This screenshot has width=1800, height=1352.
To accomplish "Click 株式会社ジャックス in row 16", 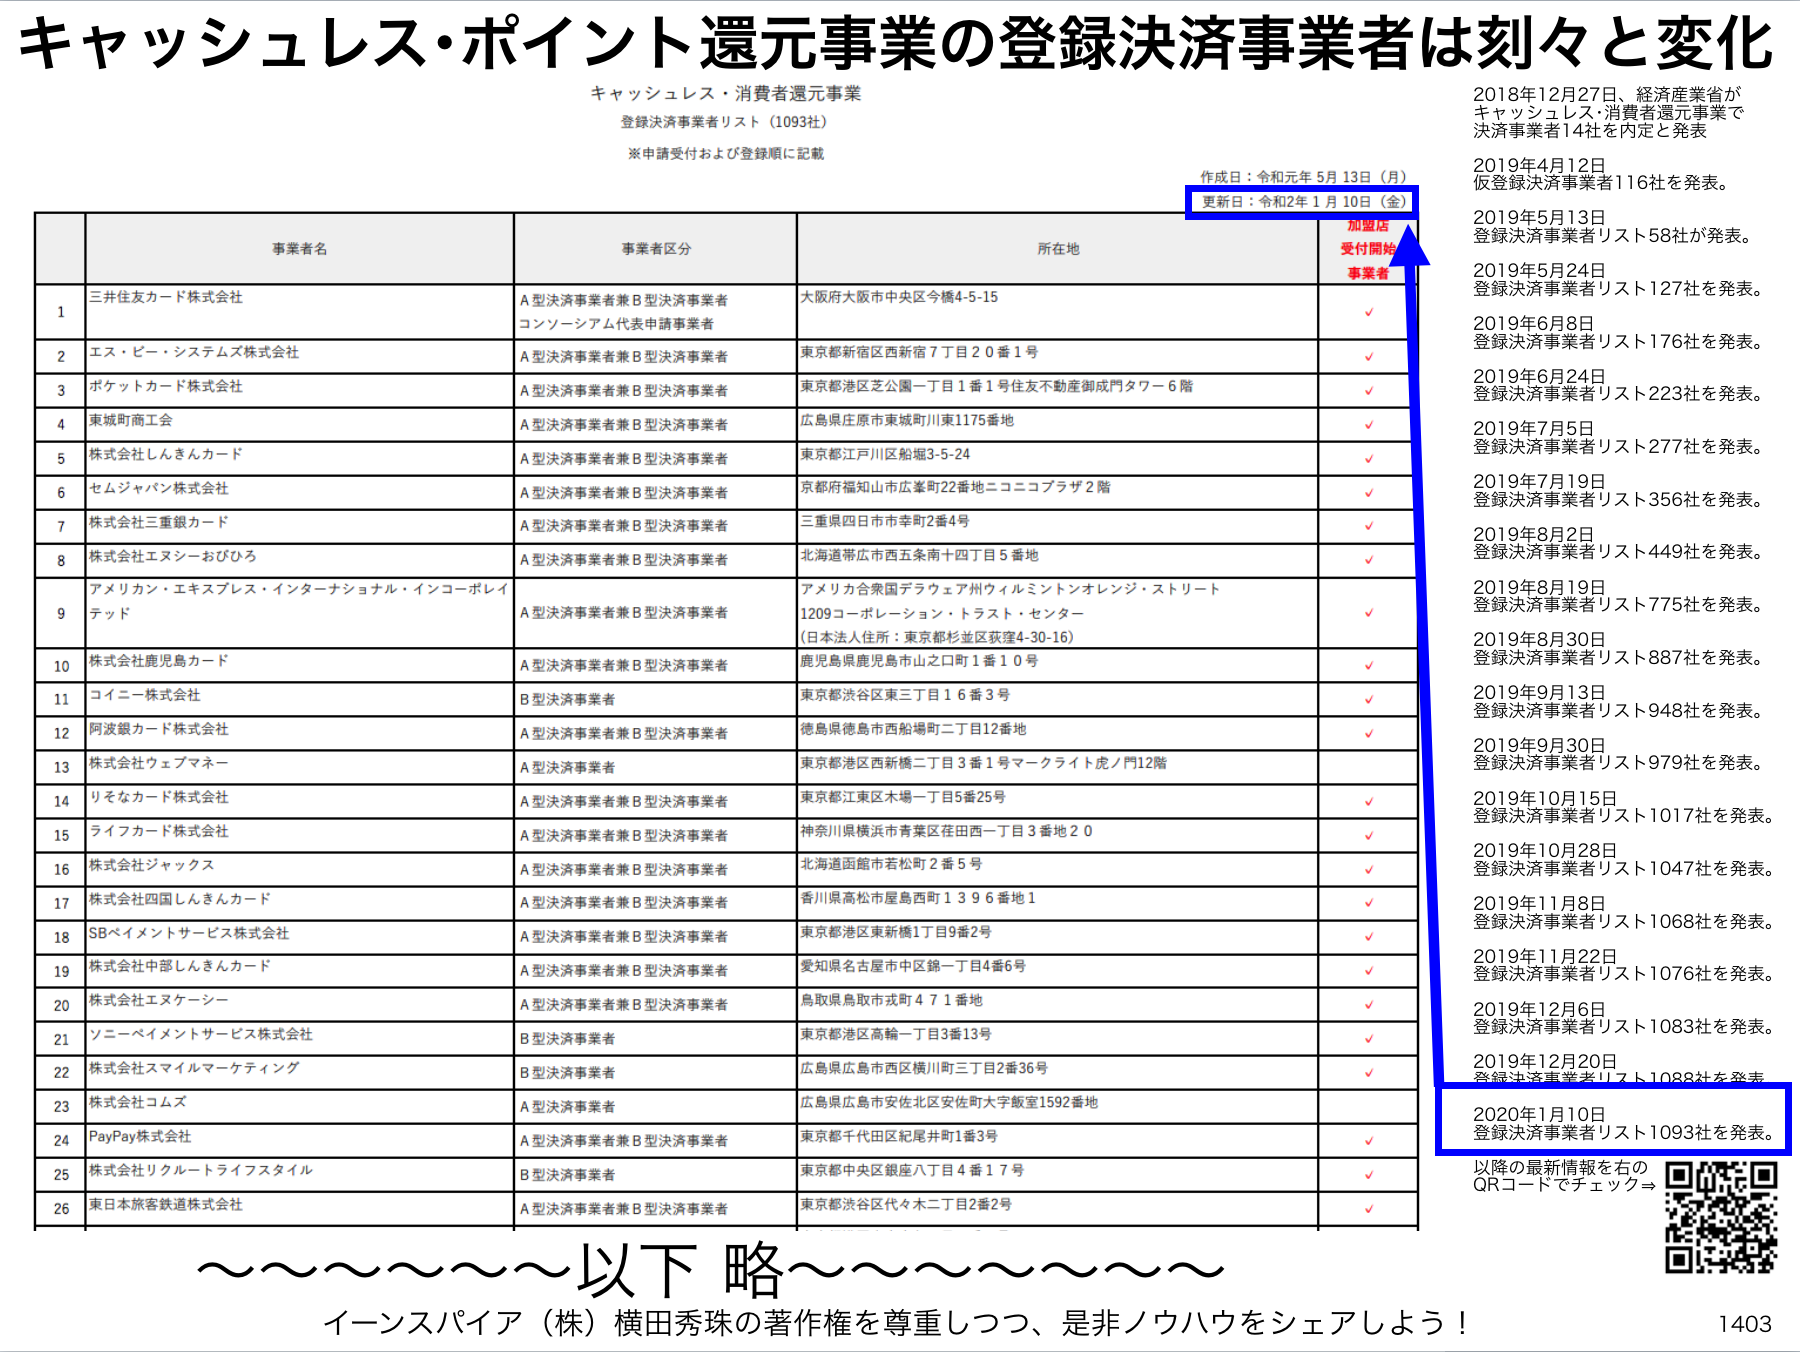I will tap(152, 865).
